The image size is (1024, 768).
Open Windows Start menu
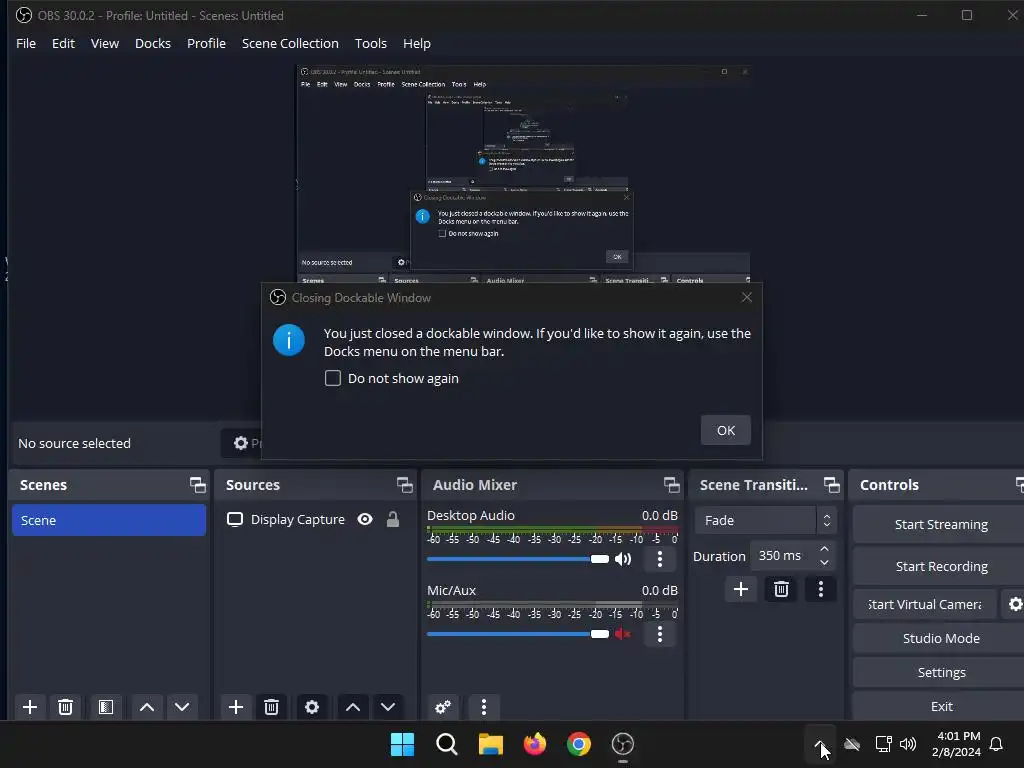pos(402,744)
